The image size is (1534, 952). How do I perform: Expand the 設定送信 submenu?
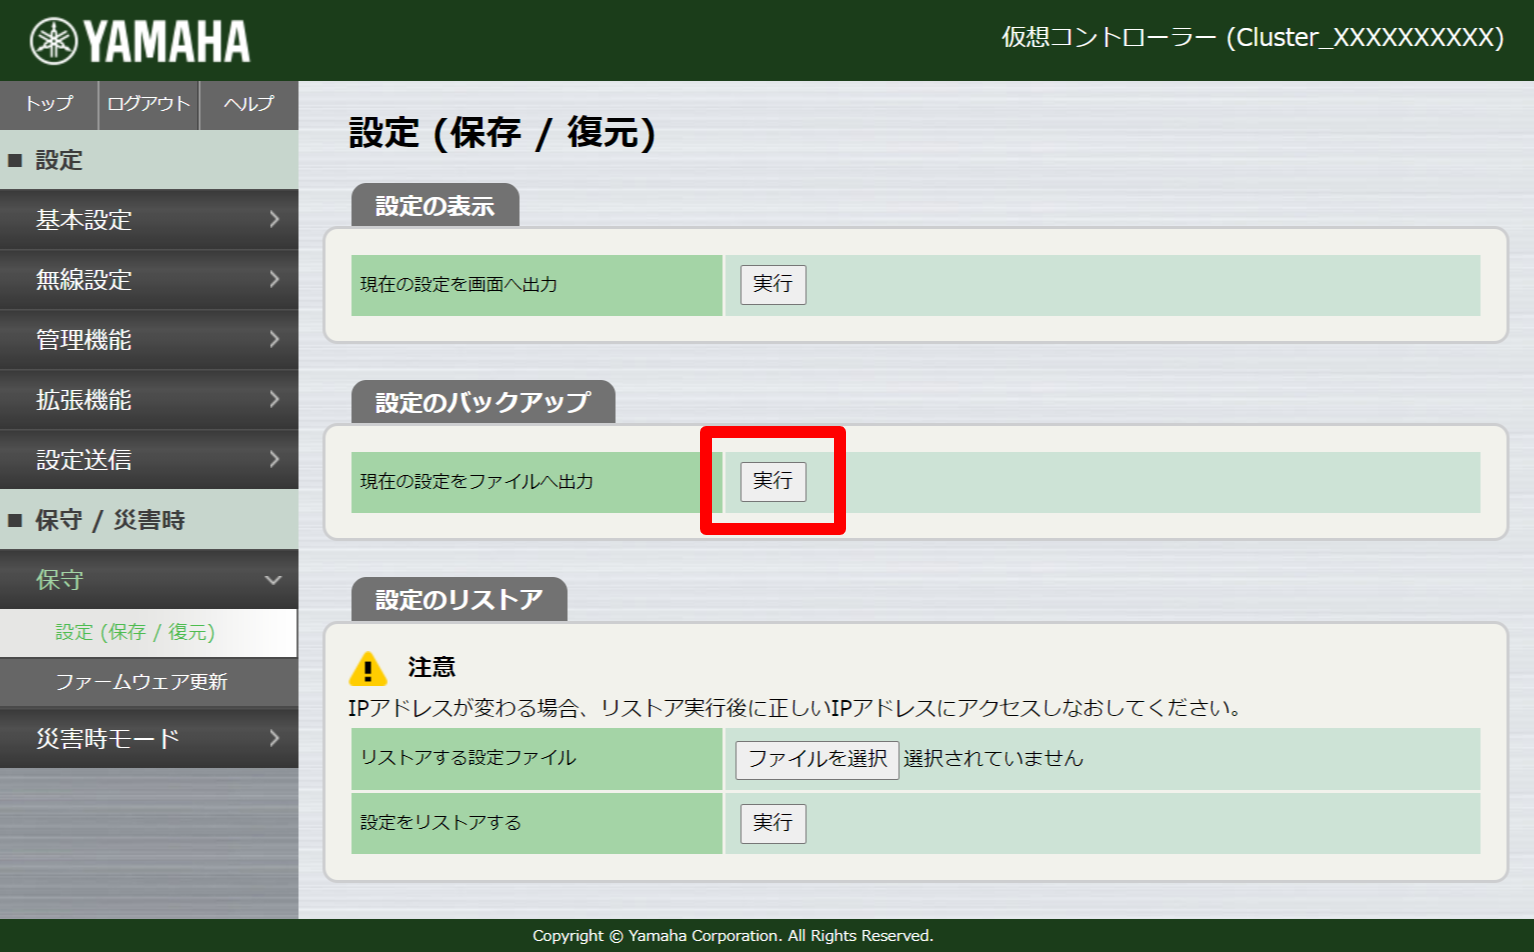tap(148, 460)
